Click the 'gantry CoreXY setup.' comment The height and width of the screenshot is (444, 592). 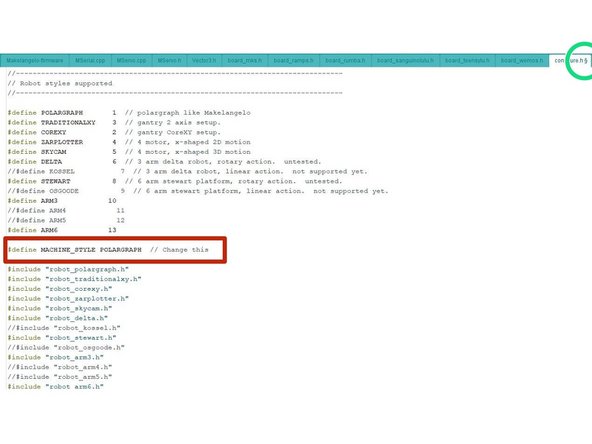pos(179,132)
